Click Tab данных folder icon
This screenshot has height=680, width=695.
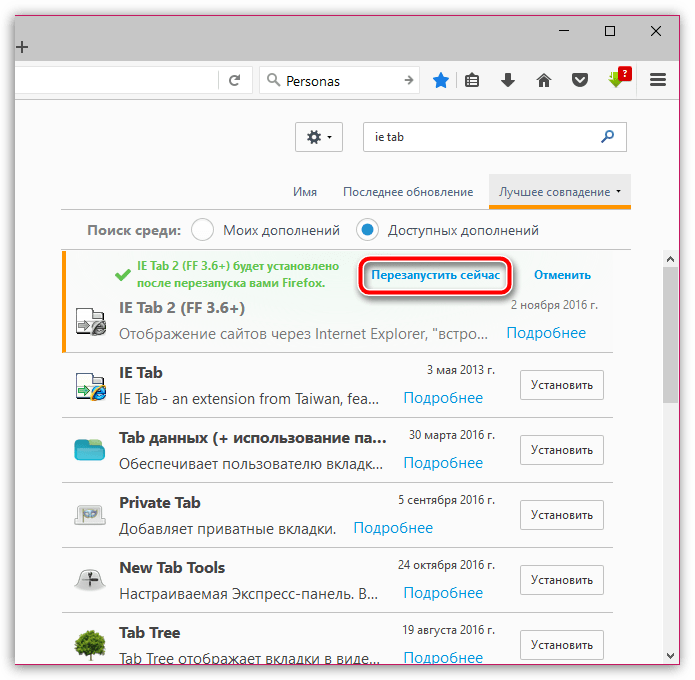[x=90, y=449]
